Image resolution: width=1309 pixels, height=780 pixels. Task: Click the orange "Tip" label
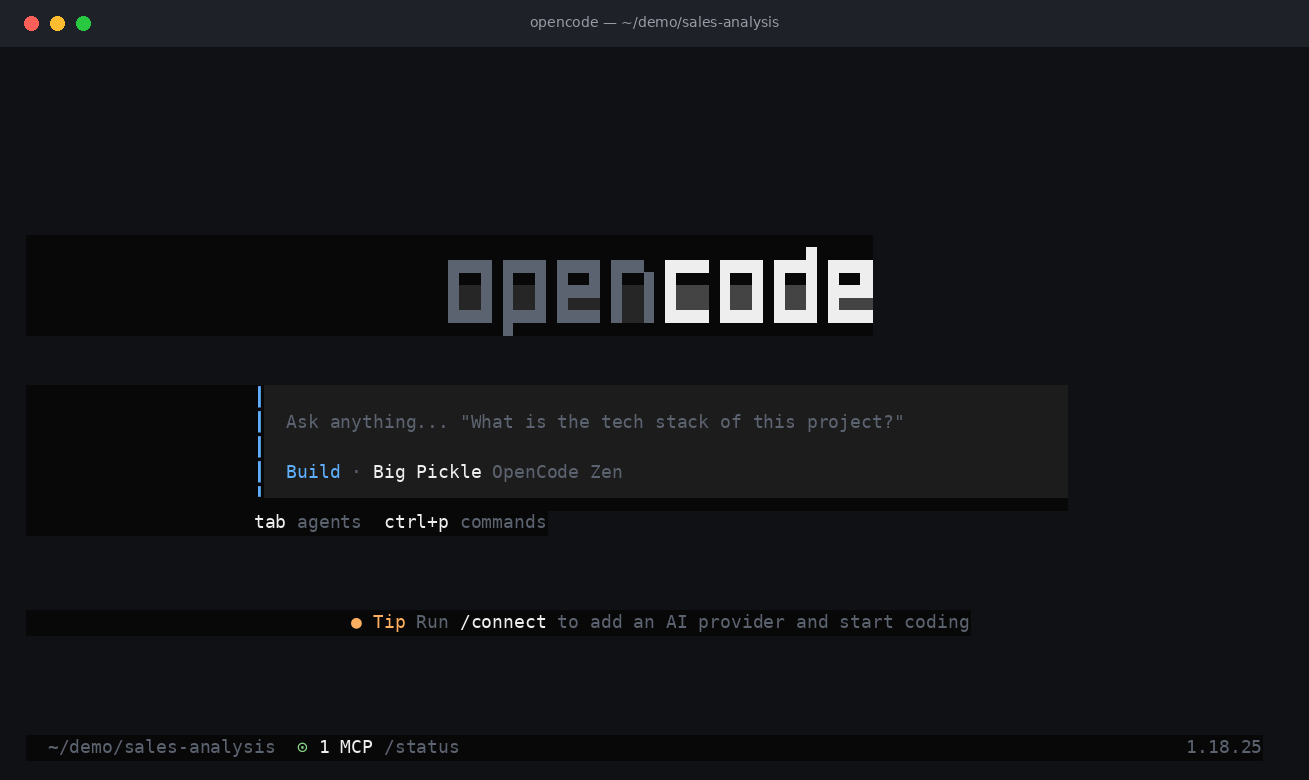coord(389,622)
